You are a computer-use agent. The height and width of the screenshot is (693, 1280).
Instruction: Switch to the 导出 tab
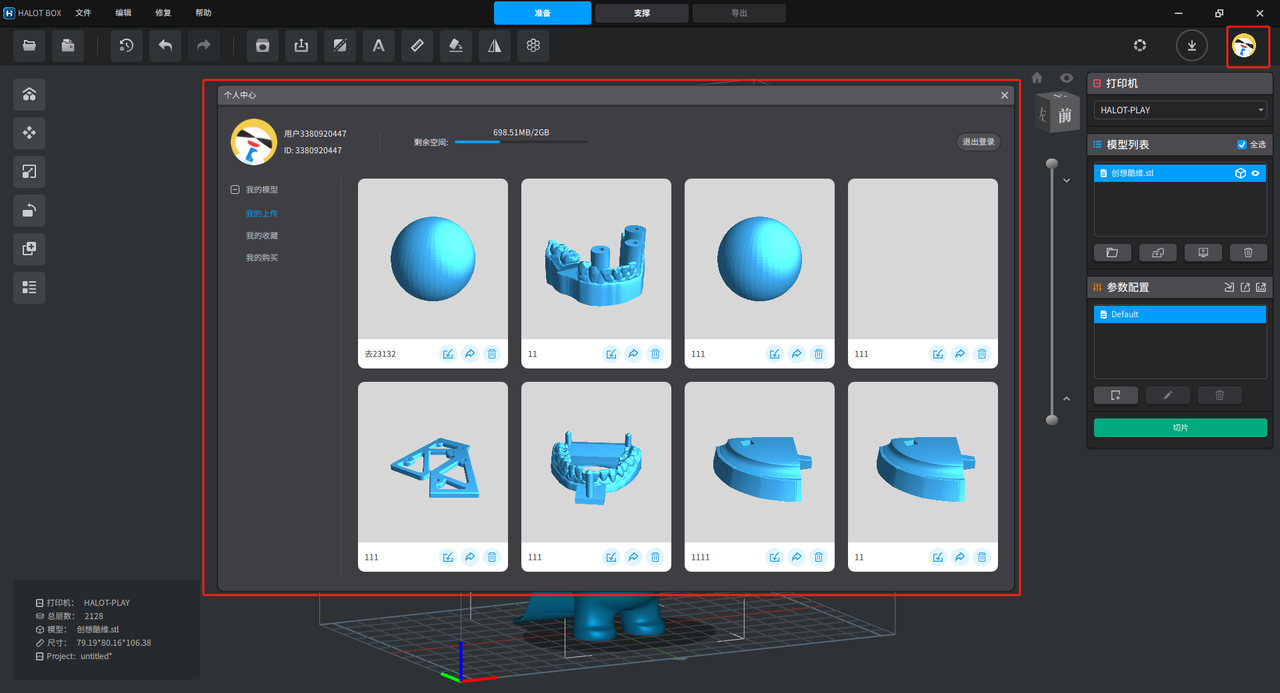pyautogui.click(x=739, y=13)
